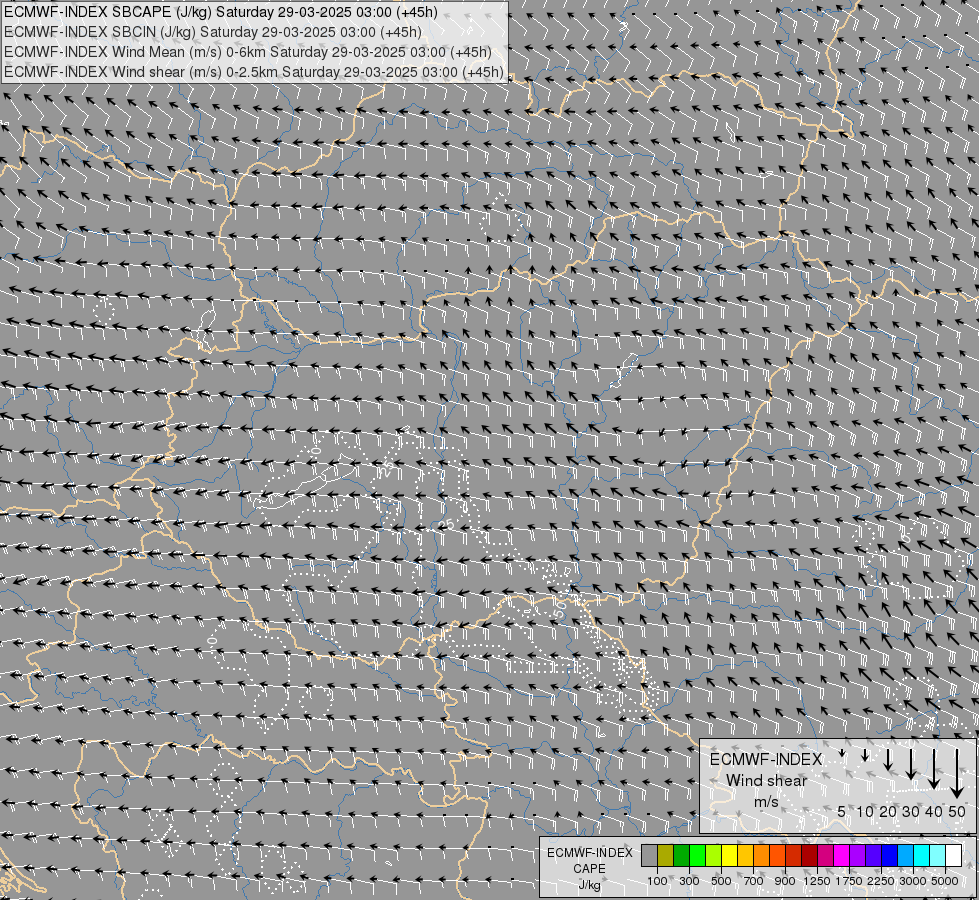Pick the pure yellow CAPE legend swatch
The height and width of the screenshot is (900, 979).
[x=730, y=856]
